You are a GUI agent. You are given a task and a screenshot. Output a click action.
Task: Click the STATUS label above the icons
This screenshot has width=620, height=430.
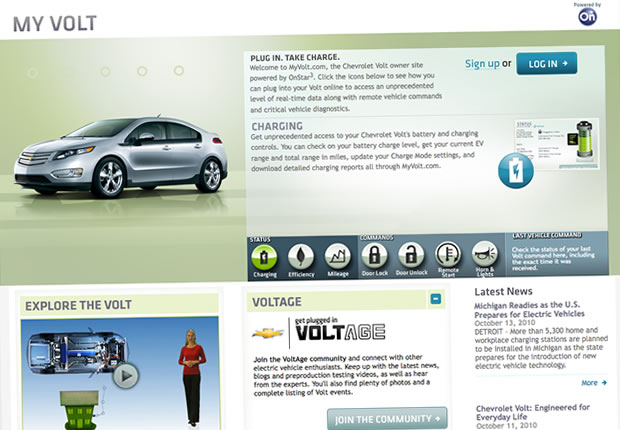pyautogui.click(x=260, y=240)
